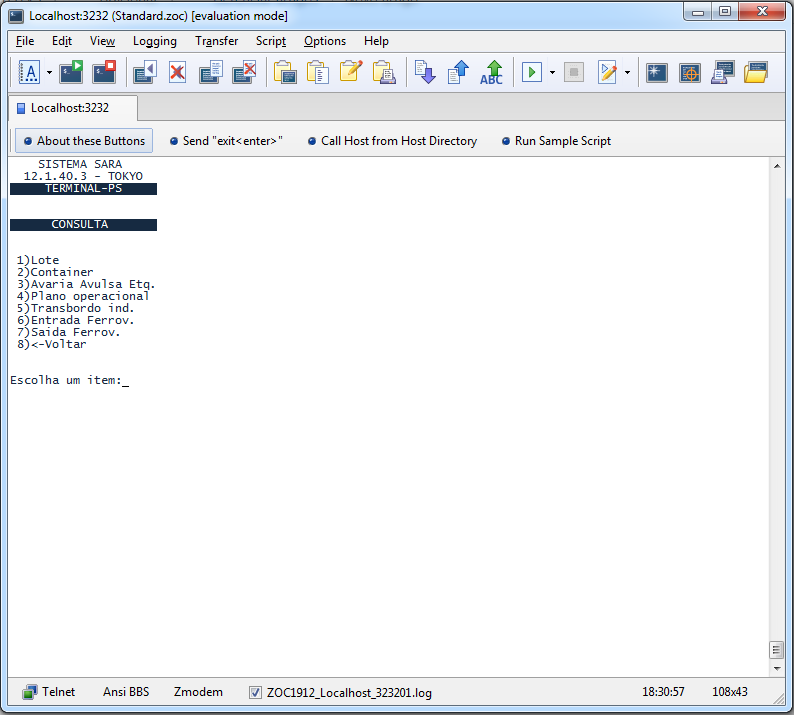Click the download file icon with blue down arrow

tap(425, 72)
